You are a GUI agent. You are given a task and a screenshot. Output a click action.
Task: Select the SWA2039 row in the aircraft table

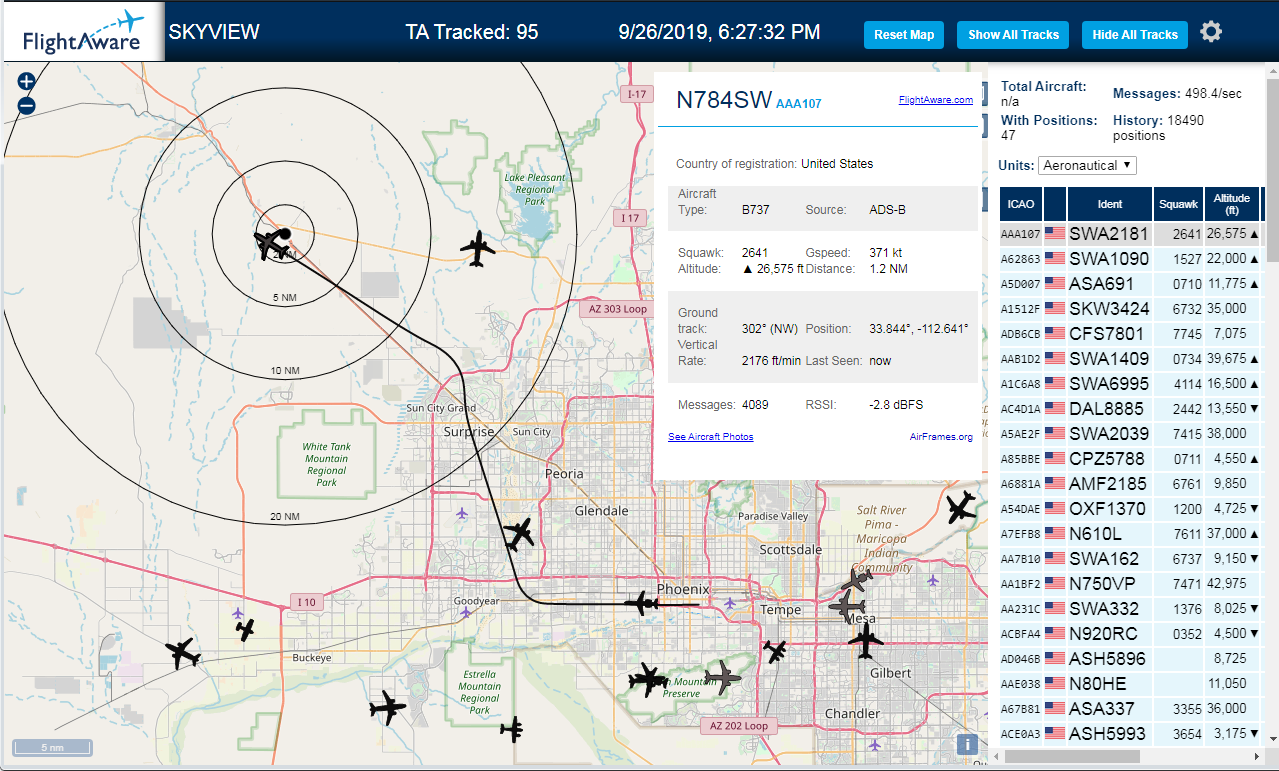tap(1130, 434)
